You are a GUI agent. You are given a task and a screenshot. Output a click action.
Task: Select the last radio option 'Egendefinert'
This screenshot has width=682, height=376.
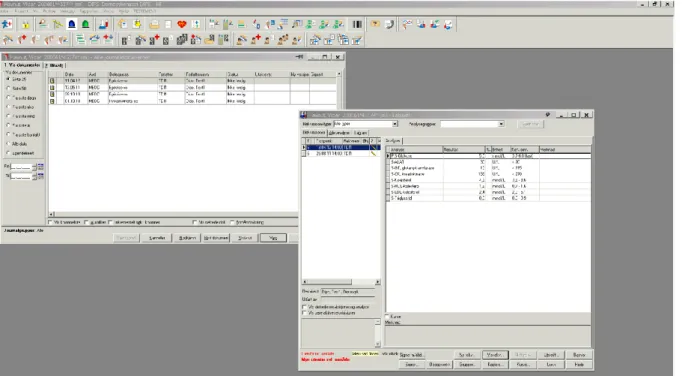[x=8, y=153]
